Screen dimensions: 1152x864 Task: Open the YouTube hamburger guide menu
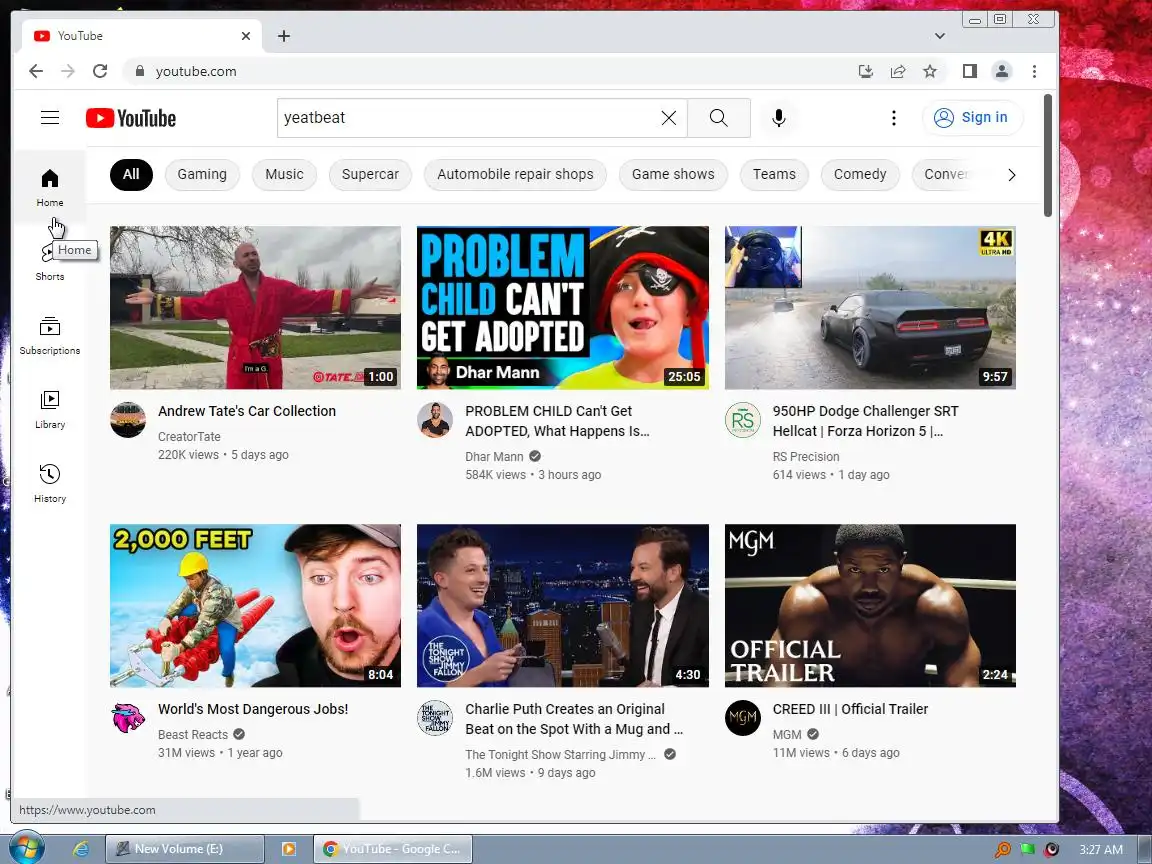[x=50, y=118]
